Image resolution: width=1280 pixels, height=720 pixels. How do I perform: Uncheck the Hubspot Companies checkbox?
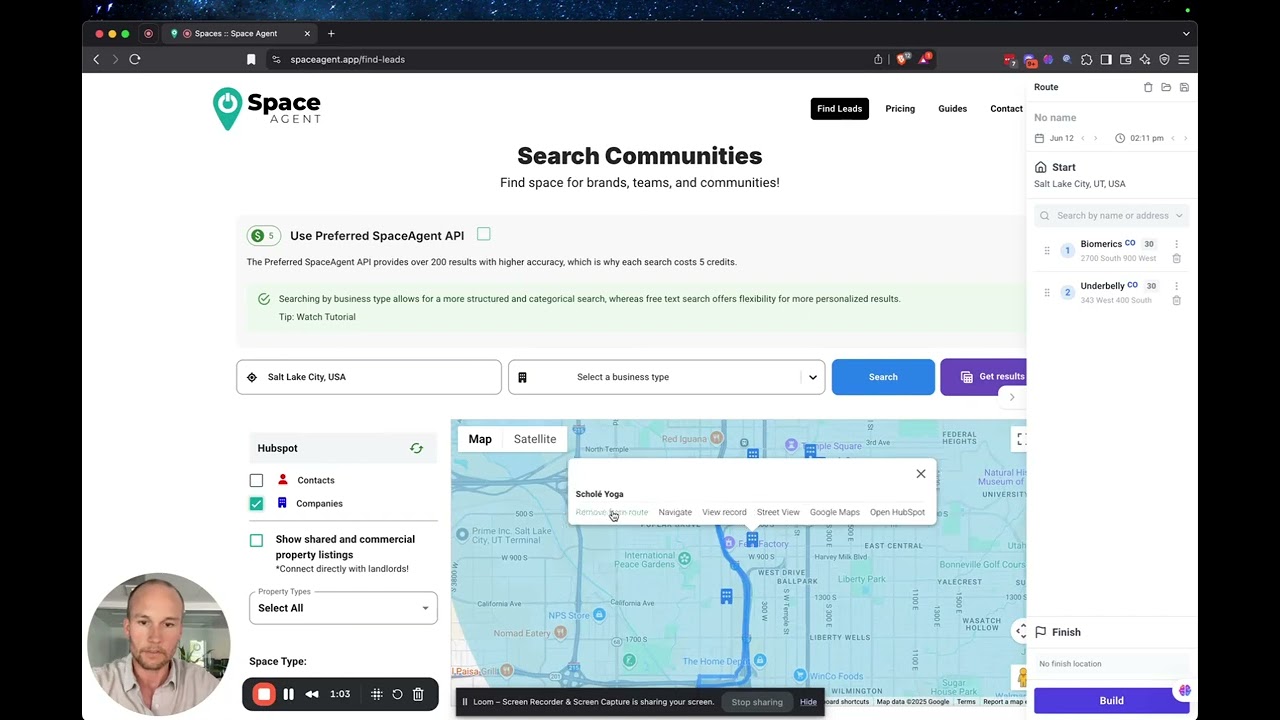point(256,504)
